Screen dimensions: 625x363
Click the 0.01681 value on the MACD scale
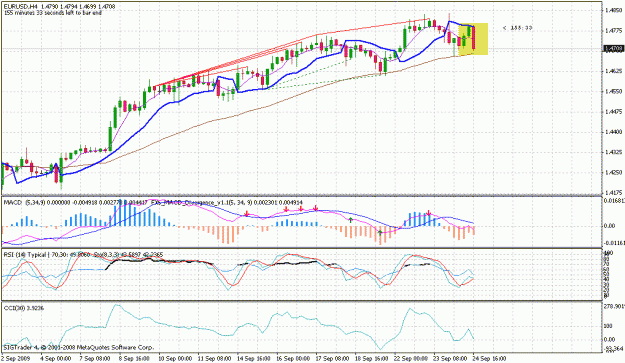tap(614, 201)
